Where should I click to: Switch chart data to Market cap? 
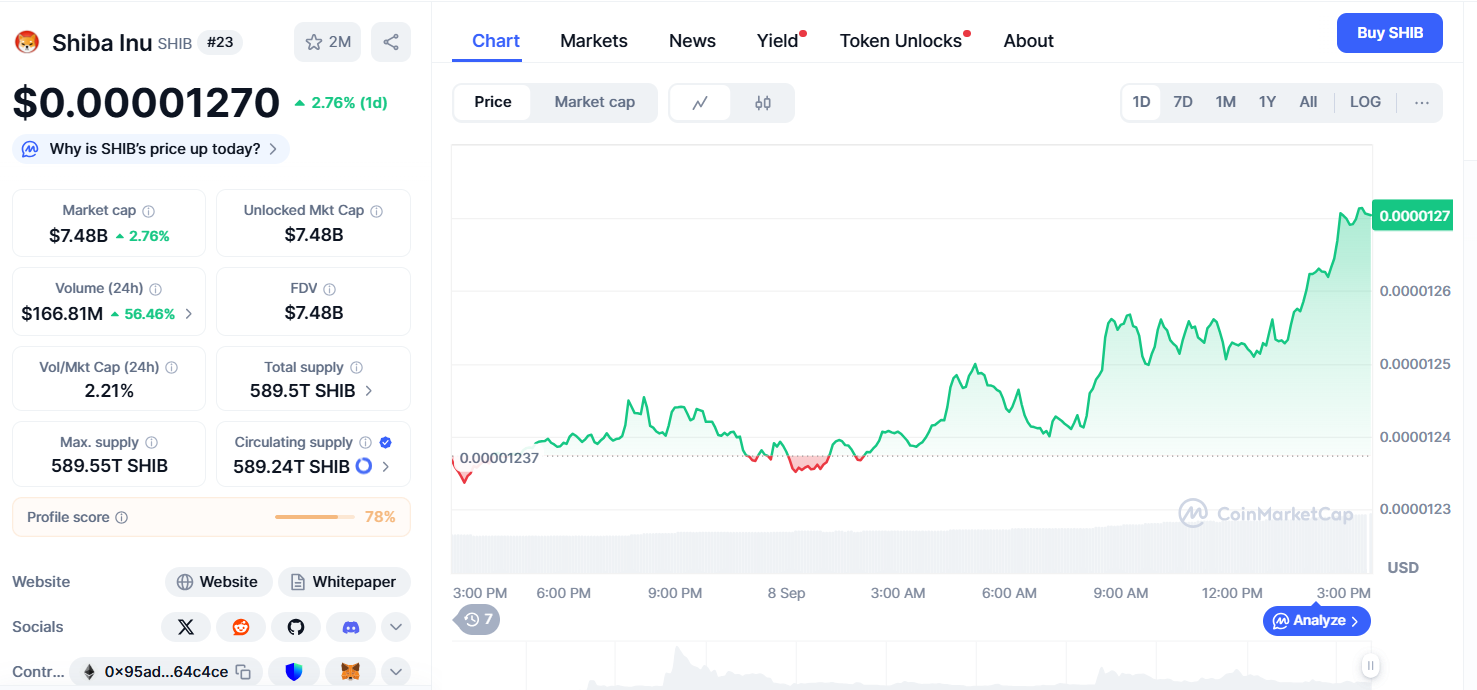coord(595,102)
